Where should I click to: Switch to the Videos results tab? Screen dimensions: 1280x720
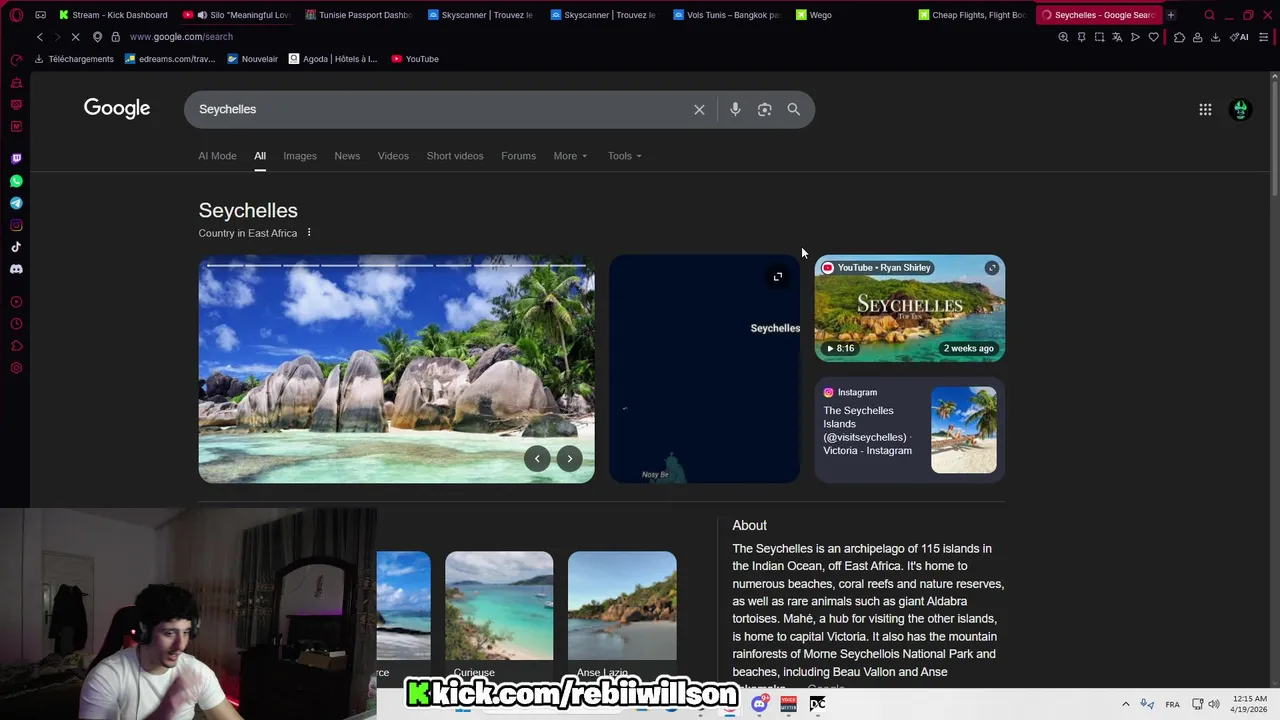tap(393, 156)
